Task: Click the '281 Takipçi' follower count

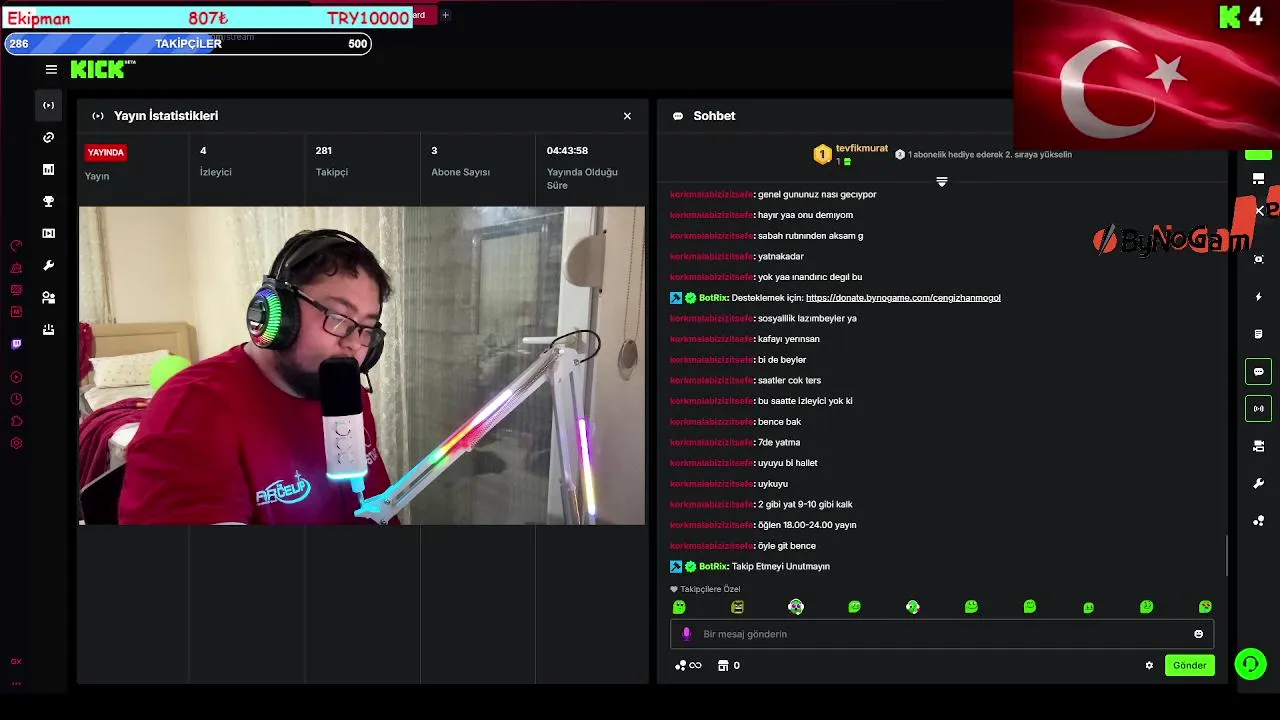Action: coord(332,161)
